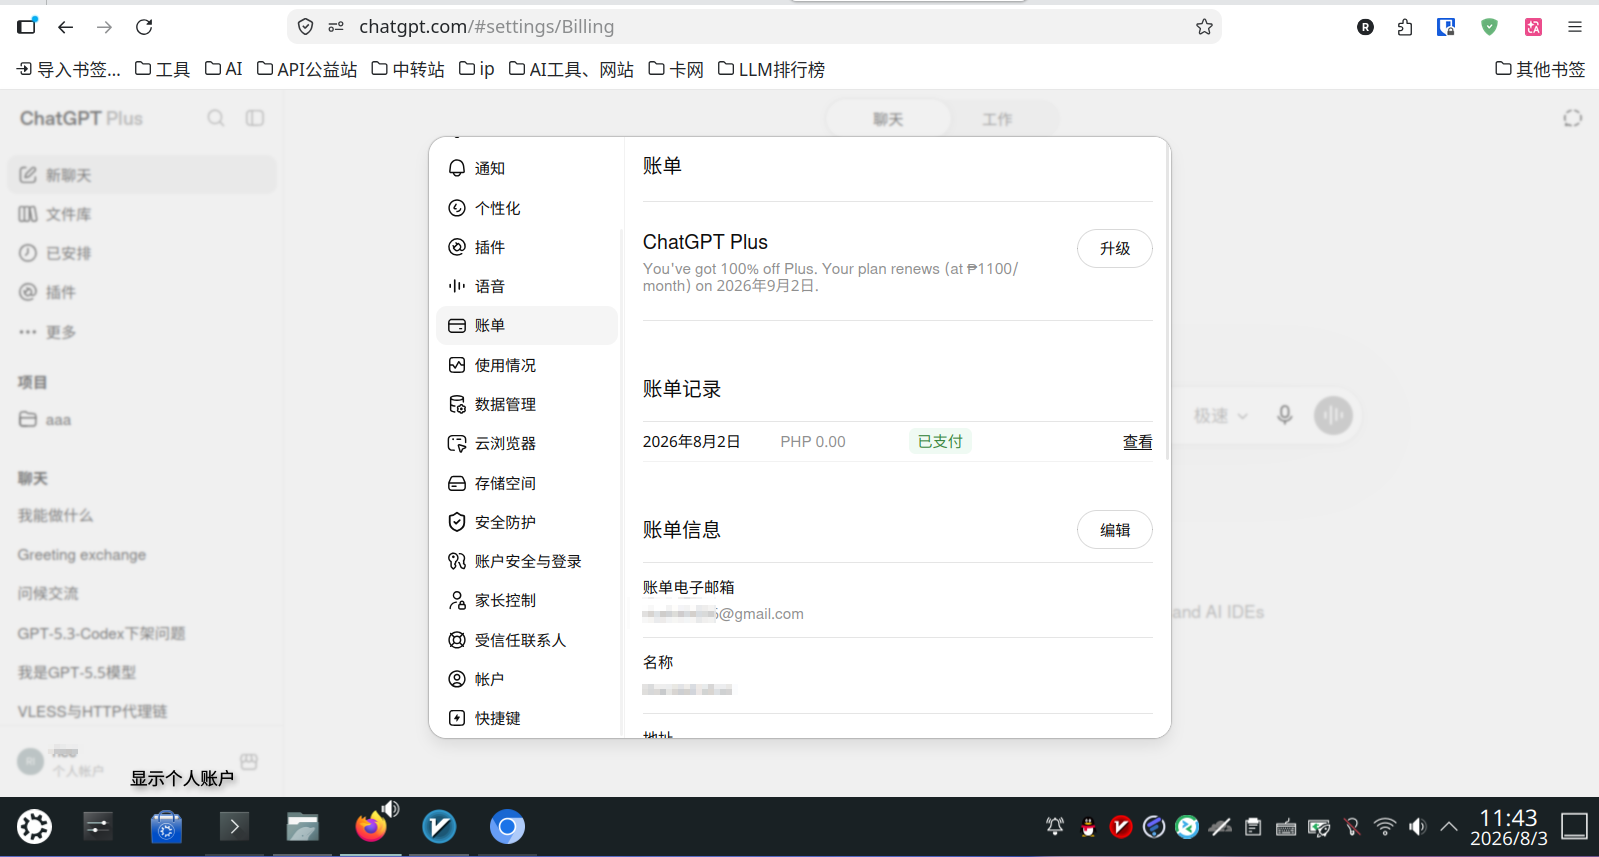This screenshot has width=1599, height=857.
Task: Expand 更多 in the ChatGPT sidebar
Action: pyautogui.click(x=142, y=331)
